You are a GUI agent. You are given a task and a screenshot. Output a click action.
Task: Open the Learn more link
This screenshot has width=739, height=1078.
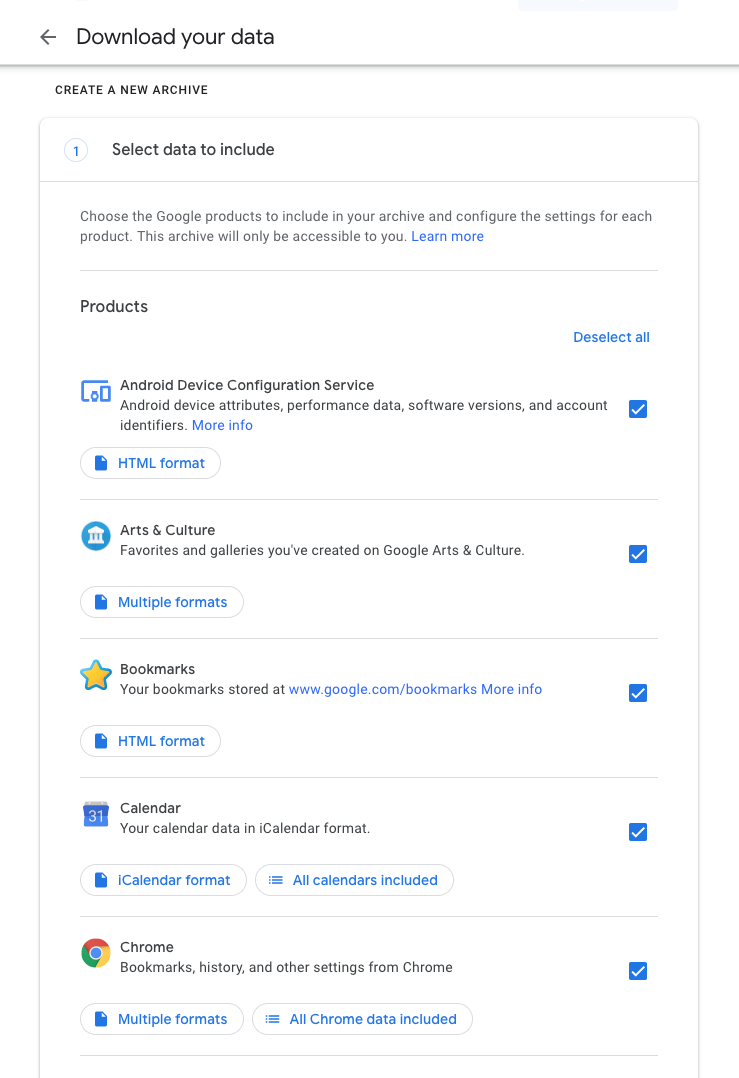(447, 237)
